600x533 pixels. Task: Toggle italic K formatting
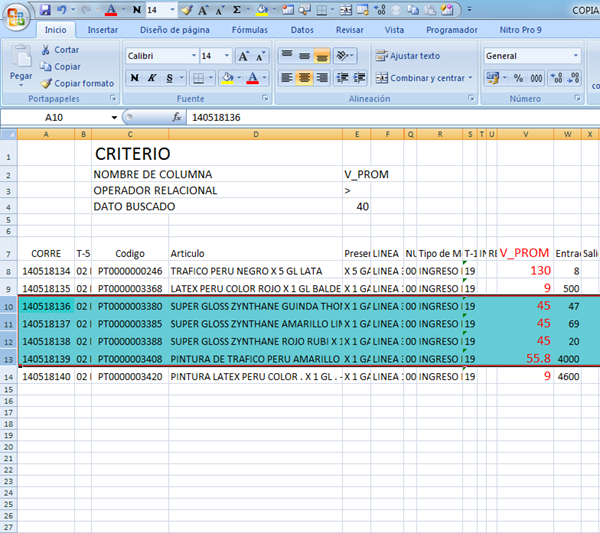pos(152,78)
